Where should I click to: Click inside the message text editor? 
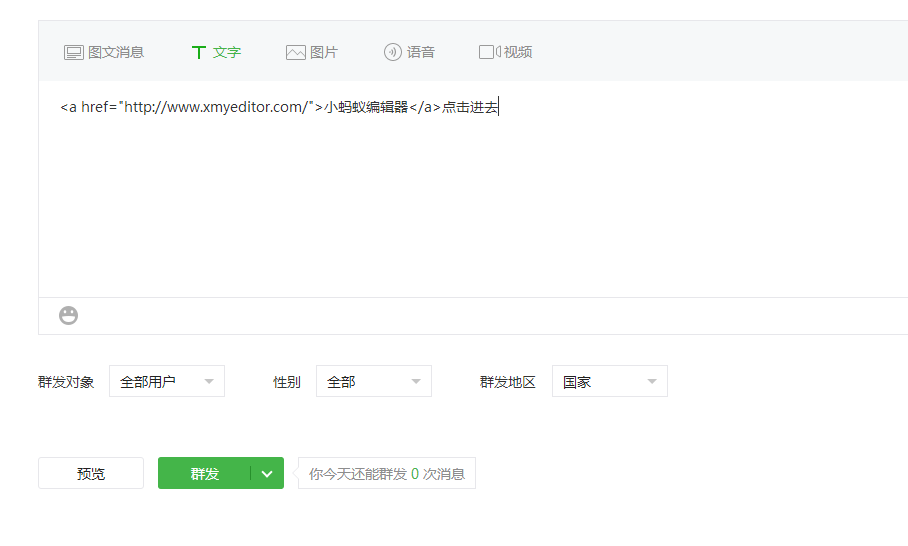click(473, 189)
